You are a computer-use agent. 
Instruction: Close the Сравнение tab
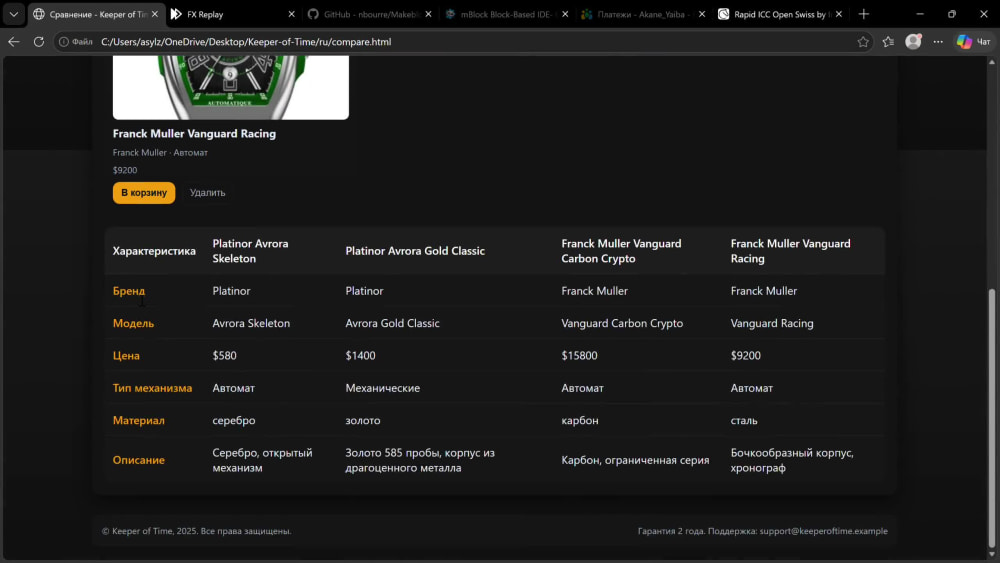[x=155, y=14]
